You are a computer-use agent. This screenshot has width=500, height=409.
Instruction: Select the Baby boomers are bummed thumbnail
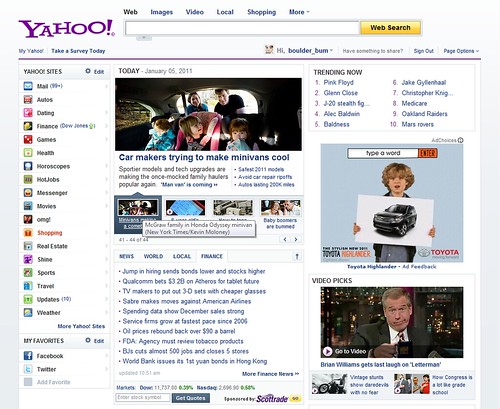point(280,207)
